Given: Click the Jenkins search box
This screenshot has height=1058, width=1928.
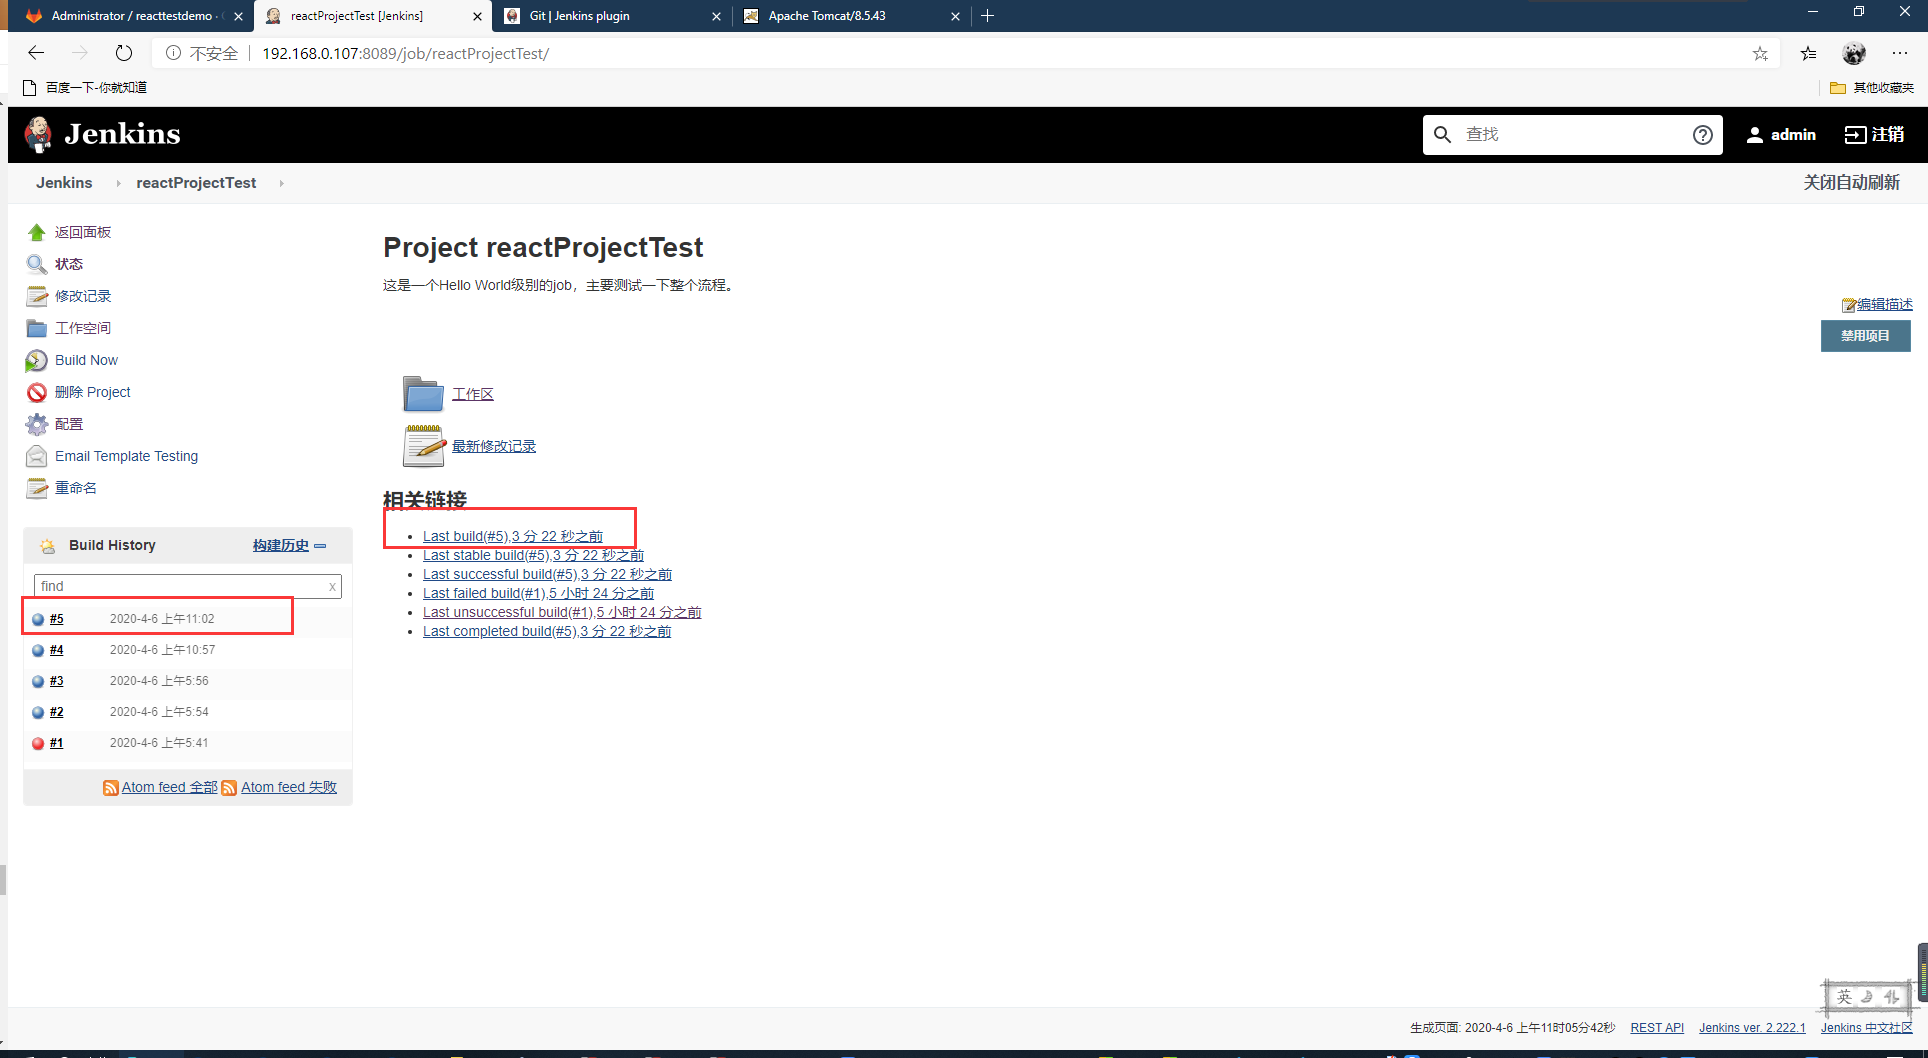Looking at the screenshot, I should (1571, 135).
